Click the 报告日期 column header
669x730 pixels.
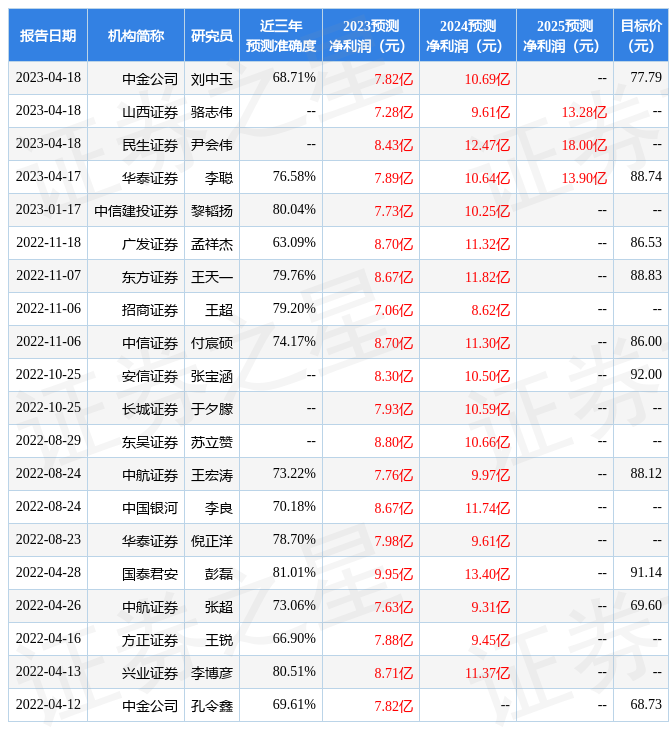point(48,35)
